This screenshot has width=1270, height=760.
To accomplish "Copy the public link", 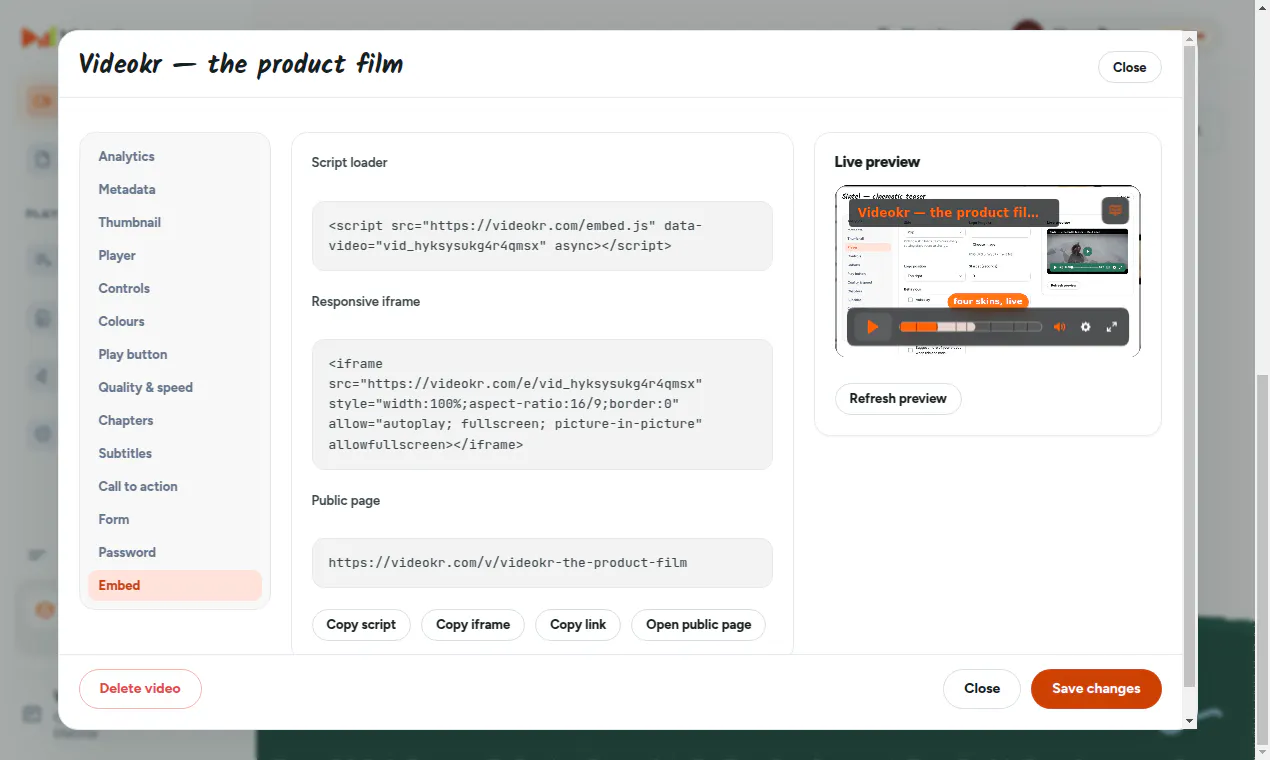I will click(578, 624).
